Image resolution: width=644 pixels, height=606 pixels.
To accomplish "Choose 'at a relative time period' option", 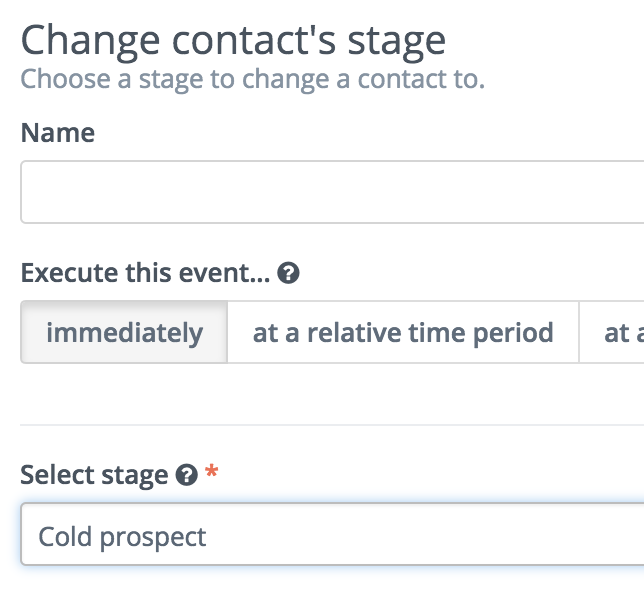I will point(403,332).
